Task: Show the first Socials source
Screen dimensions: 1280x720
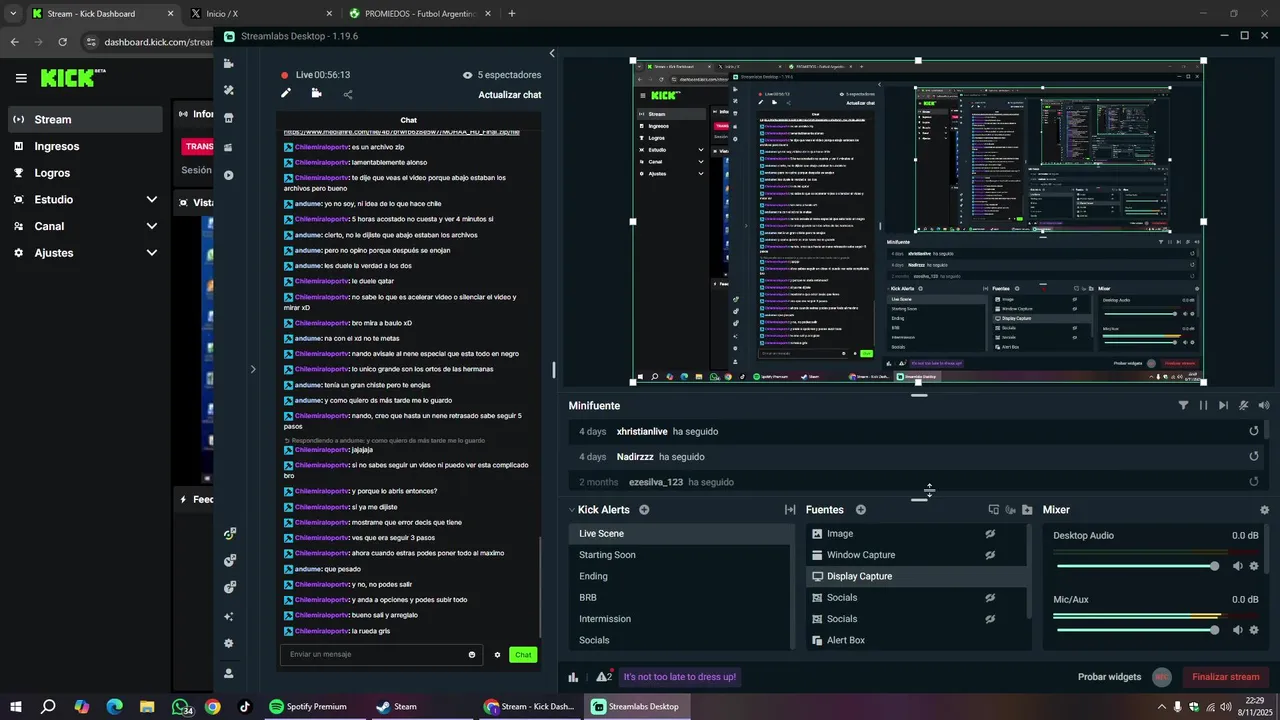Action: click(x=990, y=598)
